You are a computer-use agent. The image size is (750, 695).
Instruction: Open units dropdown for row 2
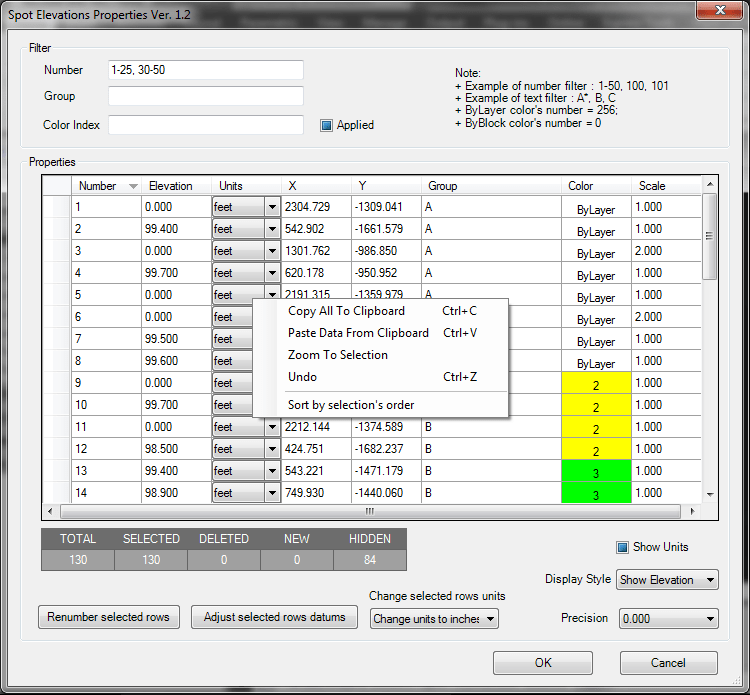(x=272, y=229)
